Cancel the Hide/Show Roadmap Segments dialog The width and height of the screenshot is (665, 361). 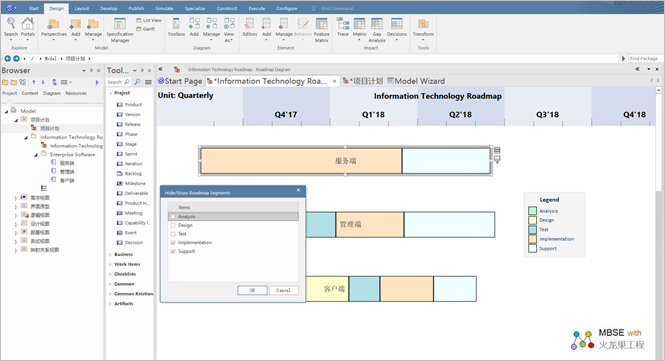click(x=283, y=290)
